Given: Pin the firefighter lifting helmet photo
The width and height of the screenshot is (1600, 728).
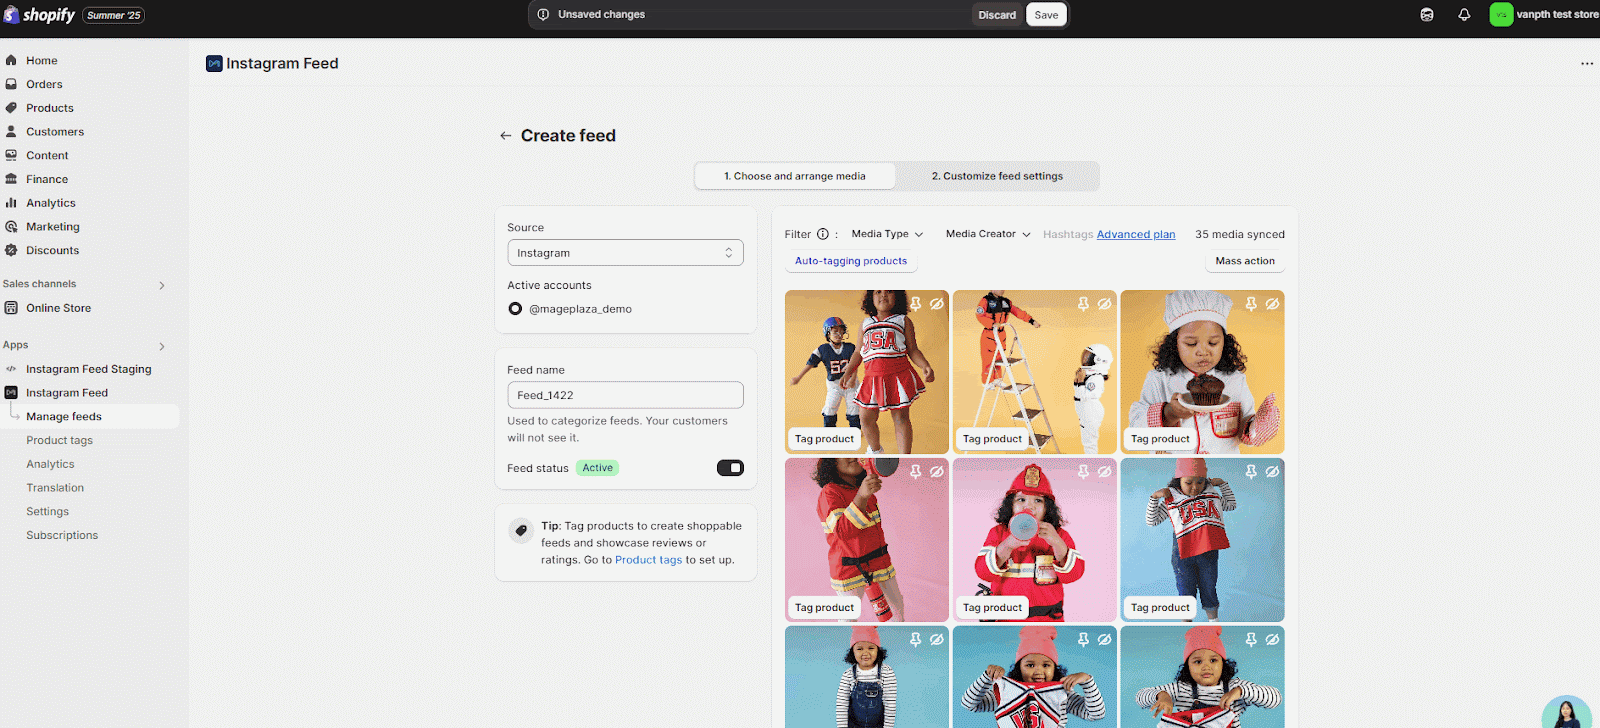Looking at the screenshot, I should pos(915,471).
